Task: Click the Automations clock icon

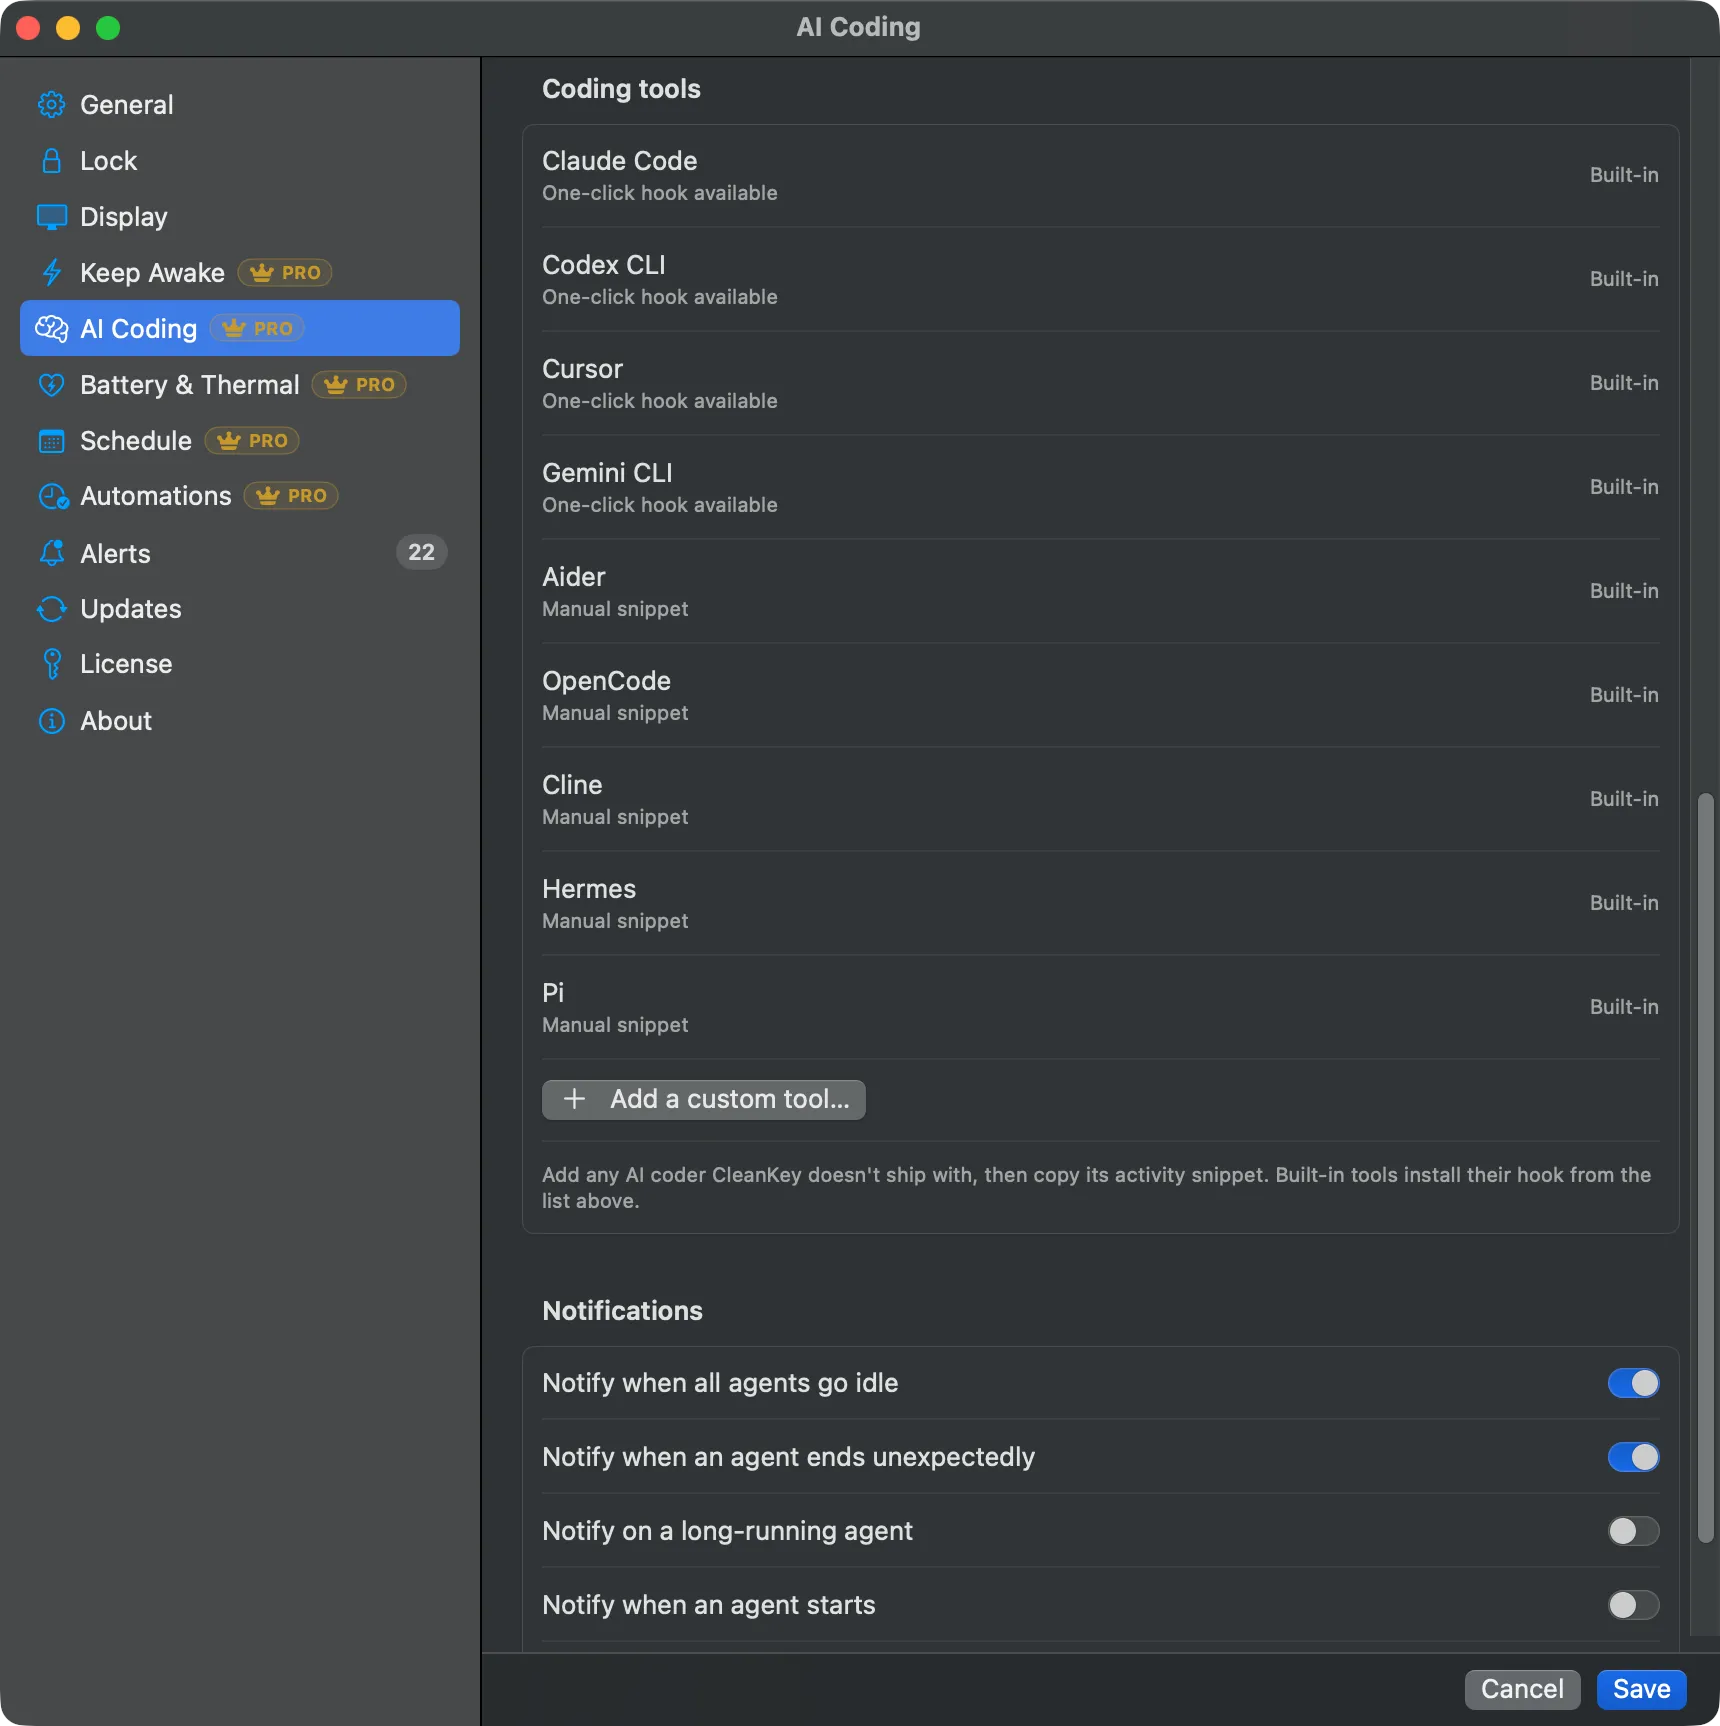Action: point(52,497)
